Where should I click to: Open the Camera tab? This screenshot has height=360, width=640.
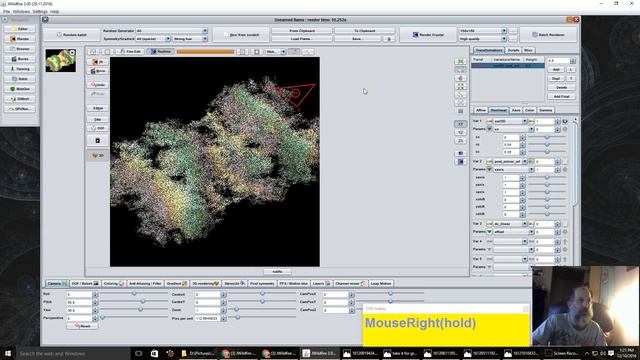[x=56, y=283]
